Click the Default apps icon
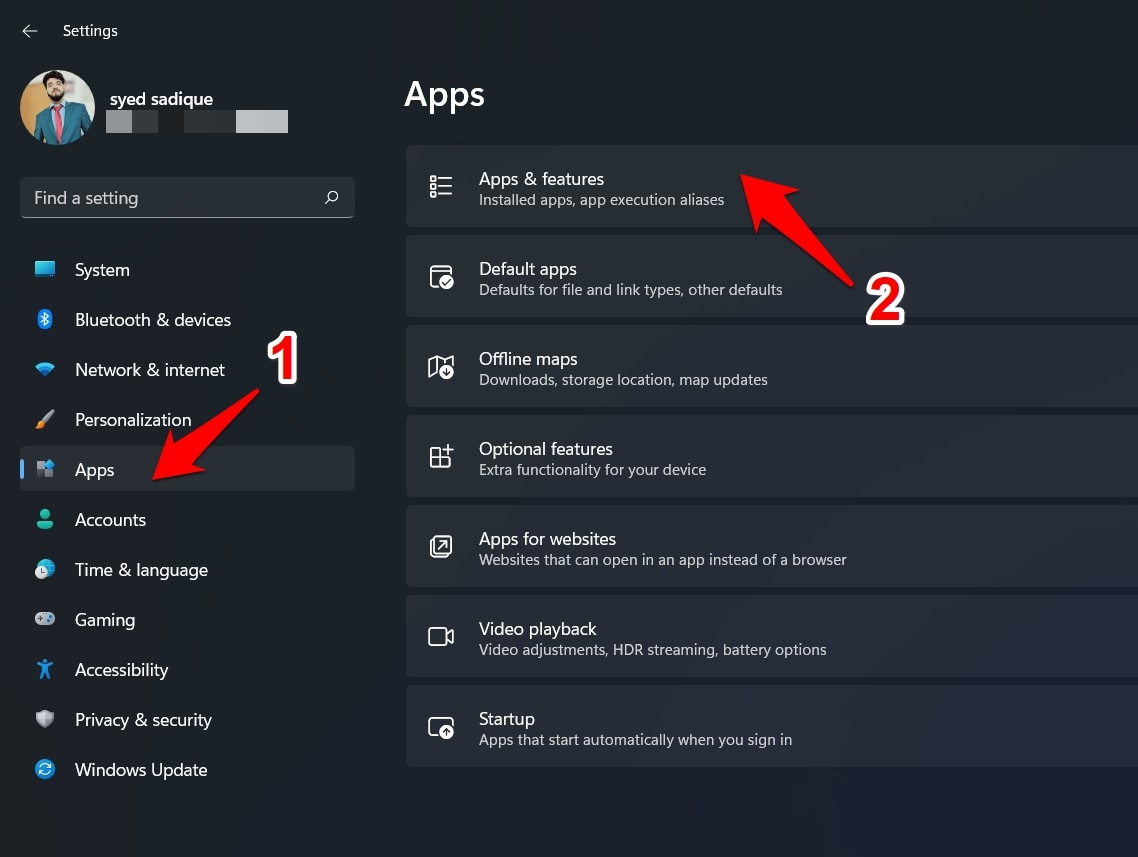Image resolution: width=1138 pixels, height=857 pixels. point(441,277)
